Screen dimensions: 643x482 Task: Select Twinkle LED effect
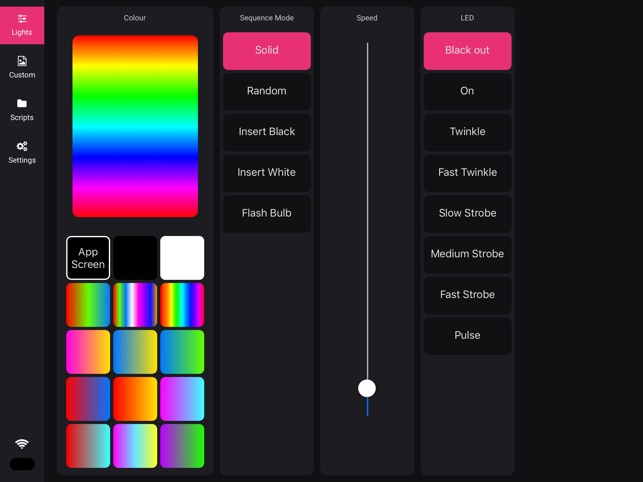coord(467,132)
